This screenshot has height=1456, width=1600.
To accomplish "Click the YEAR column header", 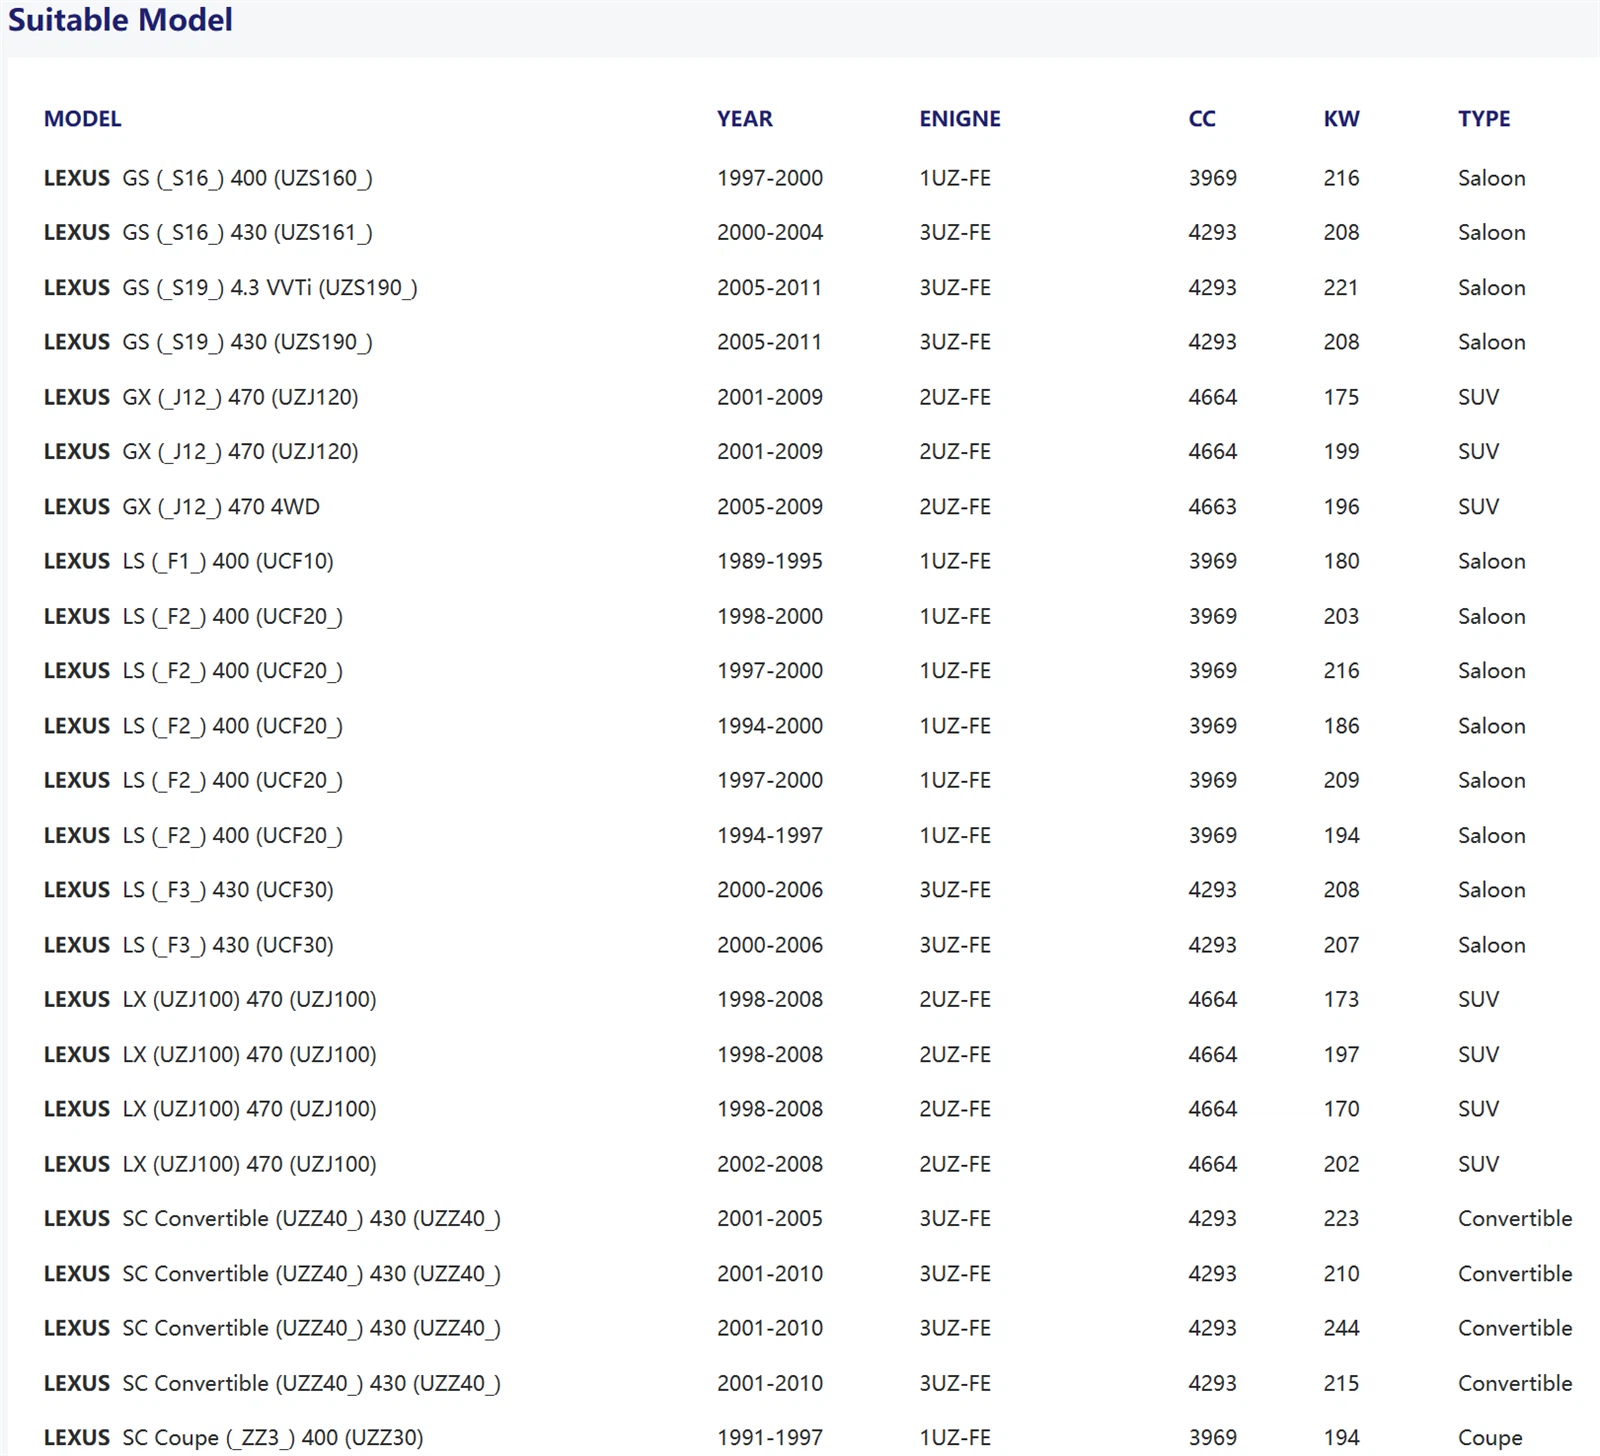I will coord(745,119).
